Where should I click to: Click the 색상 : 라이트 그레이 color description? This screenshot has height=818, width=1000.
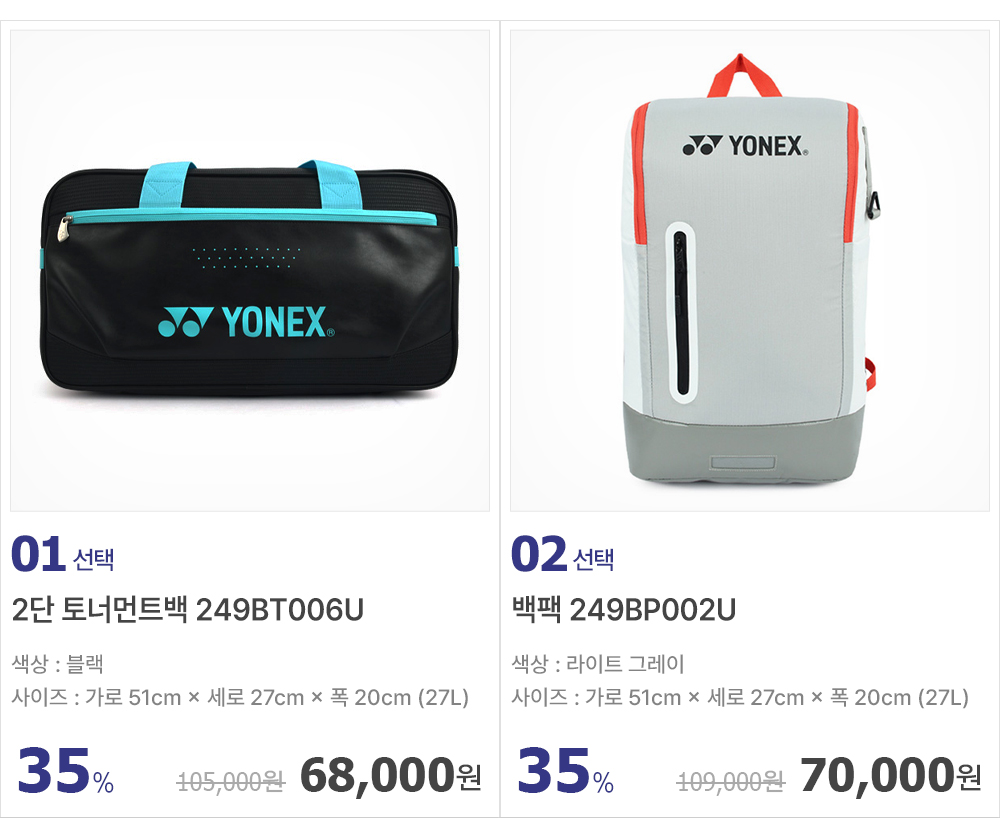(x=598, y=664)
